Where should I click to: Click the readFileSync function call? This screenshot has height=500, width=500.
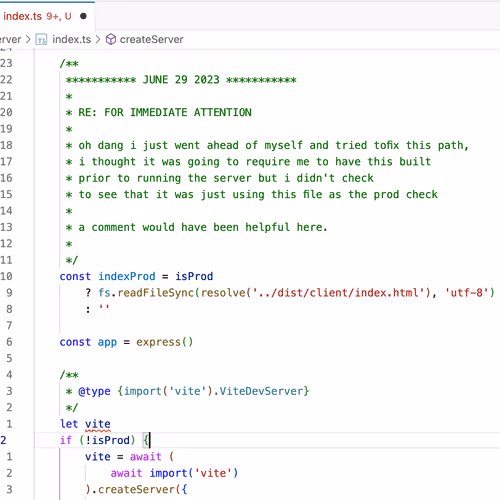155,293
